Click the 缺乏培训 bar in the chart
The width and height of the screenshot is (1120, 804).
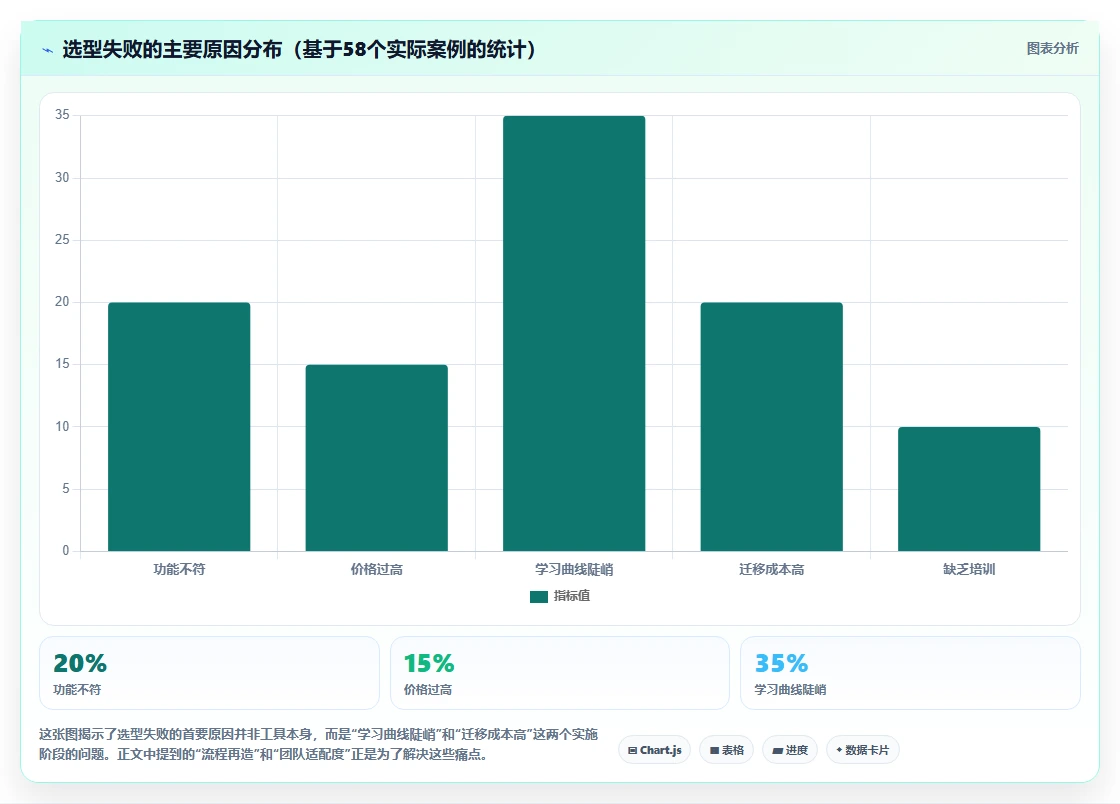(x=969, y=488)
